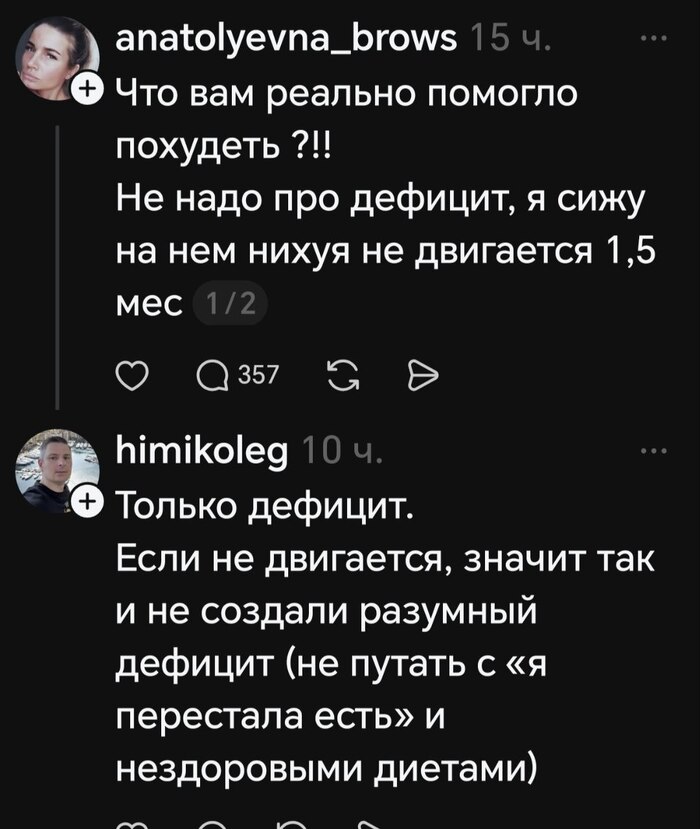The image size is (700, 829).
Task: Follow anatolyevna_brows using the plus badge
Action: [87, 90]
